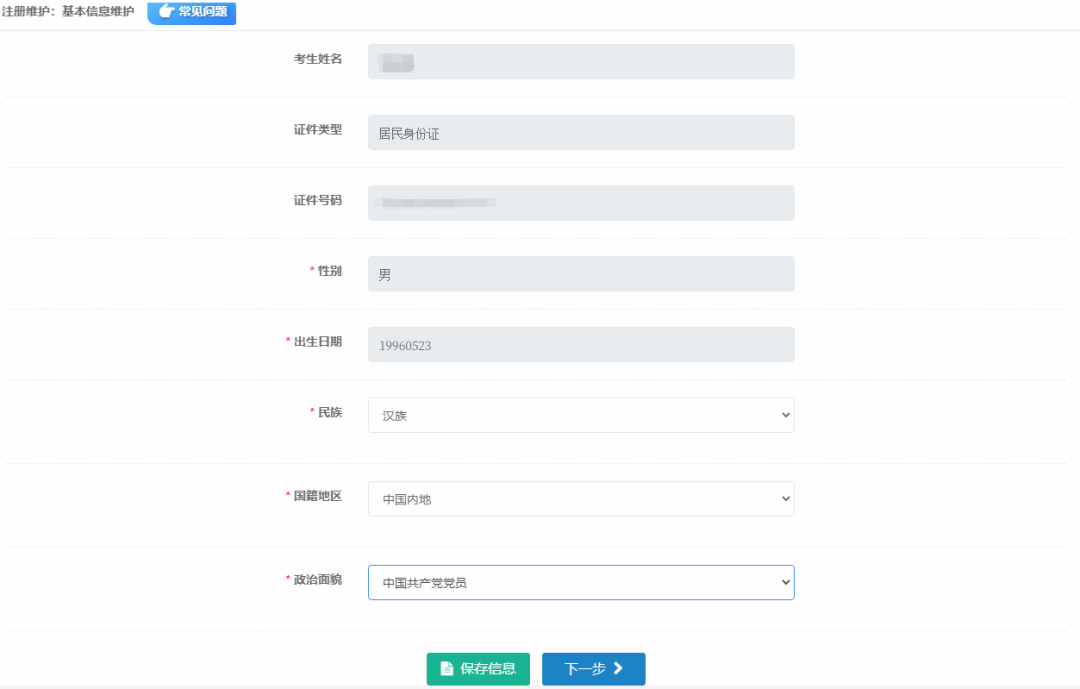Click the 出生日期 field showing 19960523
The width and height of the screenshot is (1080, 689).
click(x=581, y=345)
